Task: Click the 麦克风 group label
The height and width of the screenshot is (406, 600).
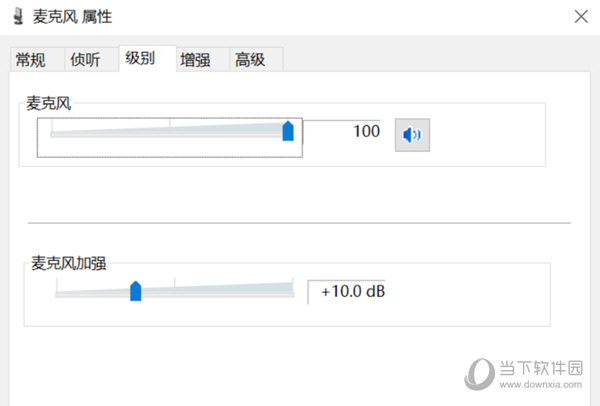Action: point(49,103)
